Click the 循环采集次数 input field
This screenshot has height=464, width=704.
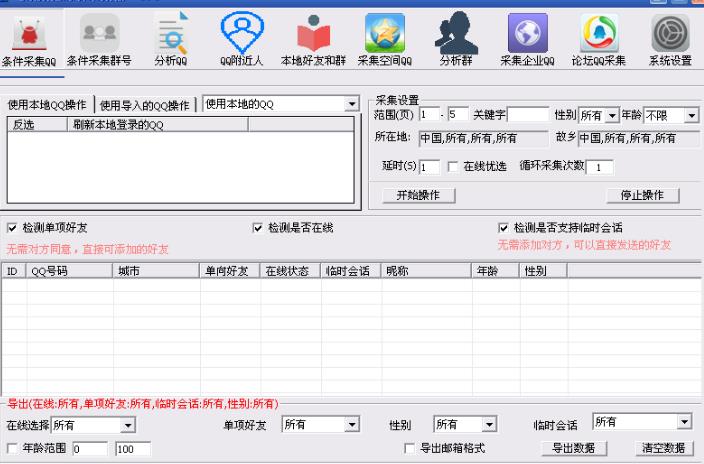pos(599,167)
